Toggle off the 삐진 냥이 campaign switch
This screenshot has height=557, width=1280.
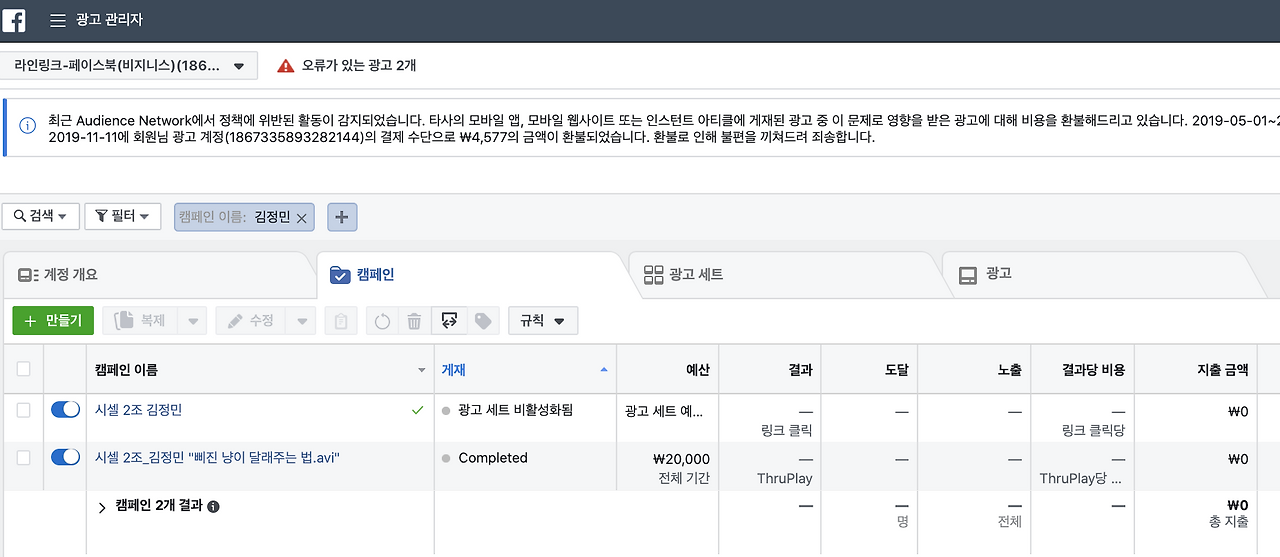pos(65,457)
